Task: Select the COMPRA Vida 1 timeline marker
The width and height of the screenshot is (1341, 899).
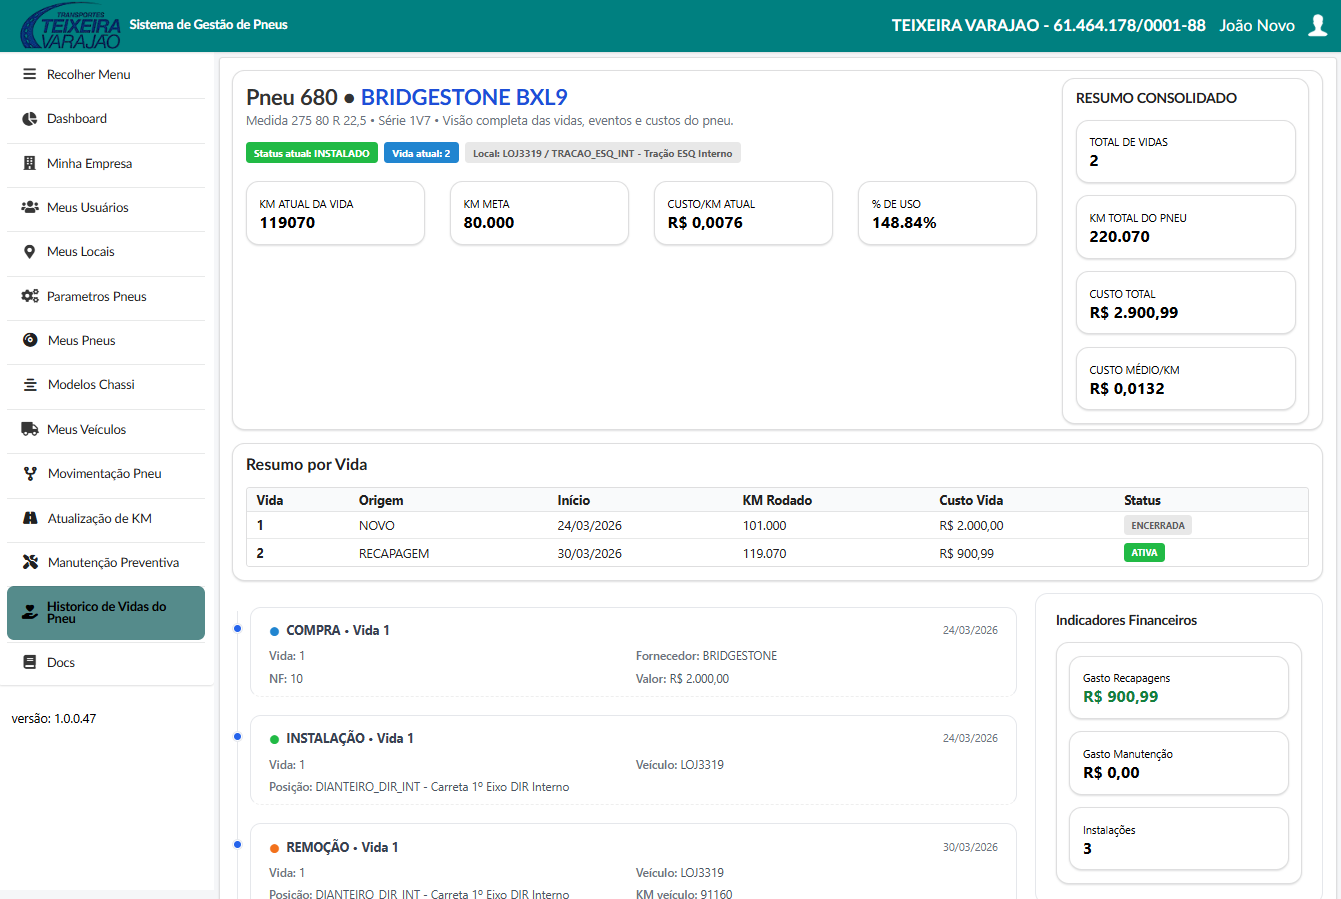Action: pos(237,629)
